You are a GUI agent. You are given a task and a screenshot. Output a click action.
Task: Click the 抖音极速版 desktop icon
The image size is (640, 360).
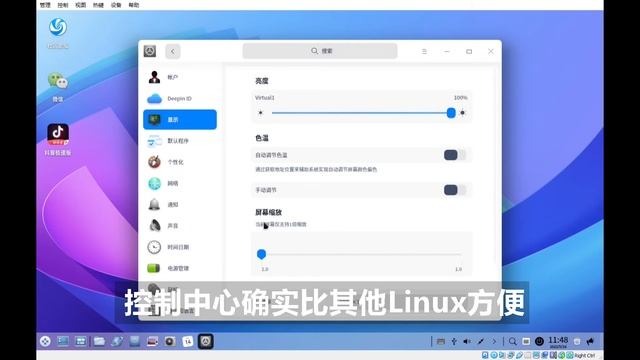(58, 140)
